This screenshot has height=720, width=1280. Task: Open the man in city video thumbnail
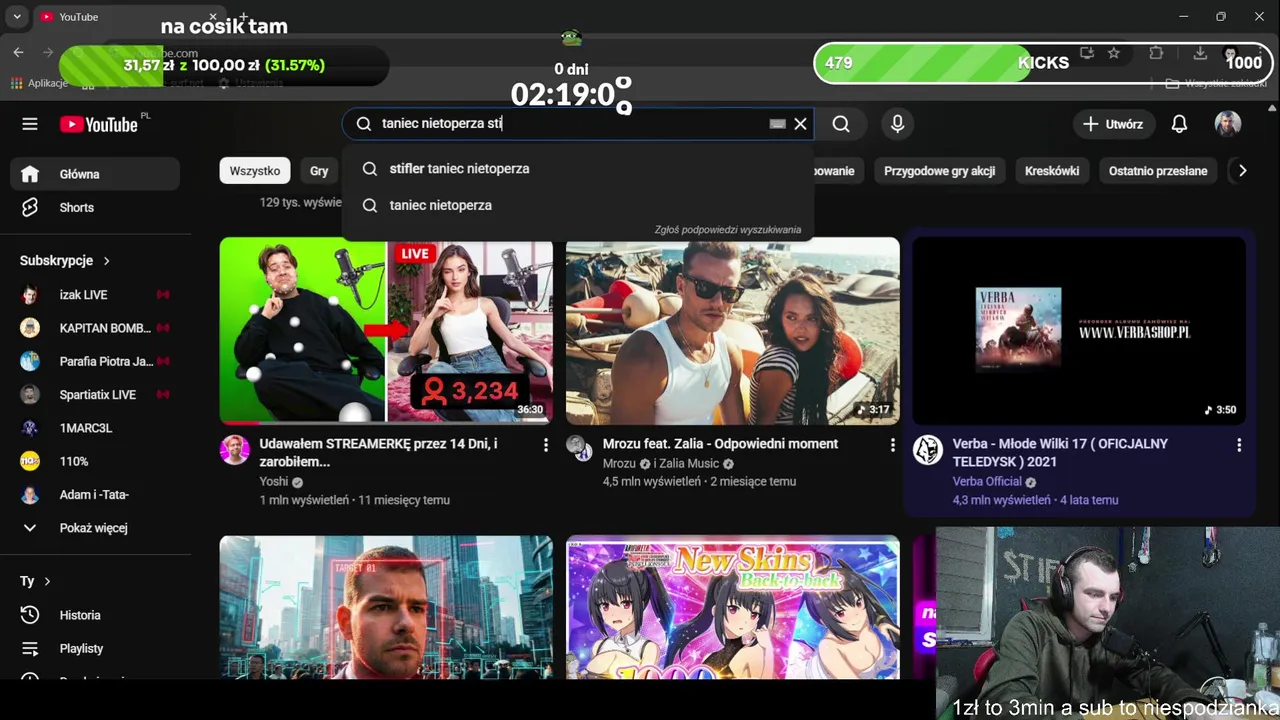pos(386,607)
